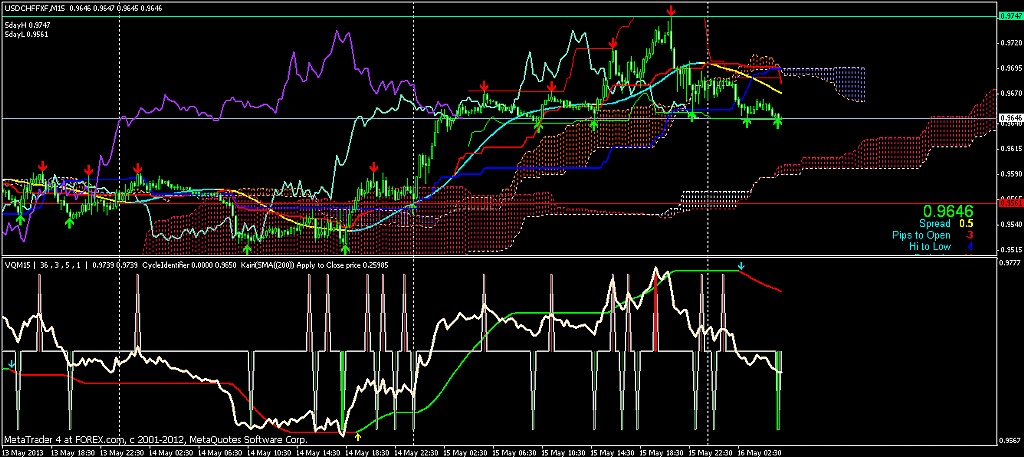Click the 14 May 14:30 time label

(x=317, y=452)
